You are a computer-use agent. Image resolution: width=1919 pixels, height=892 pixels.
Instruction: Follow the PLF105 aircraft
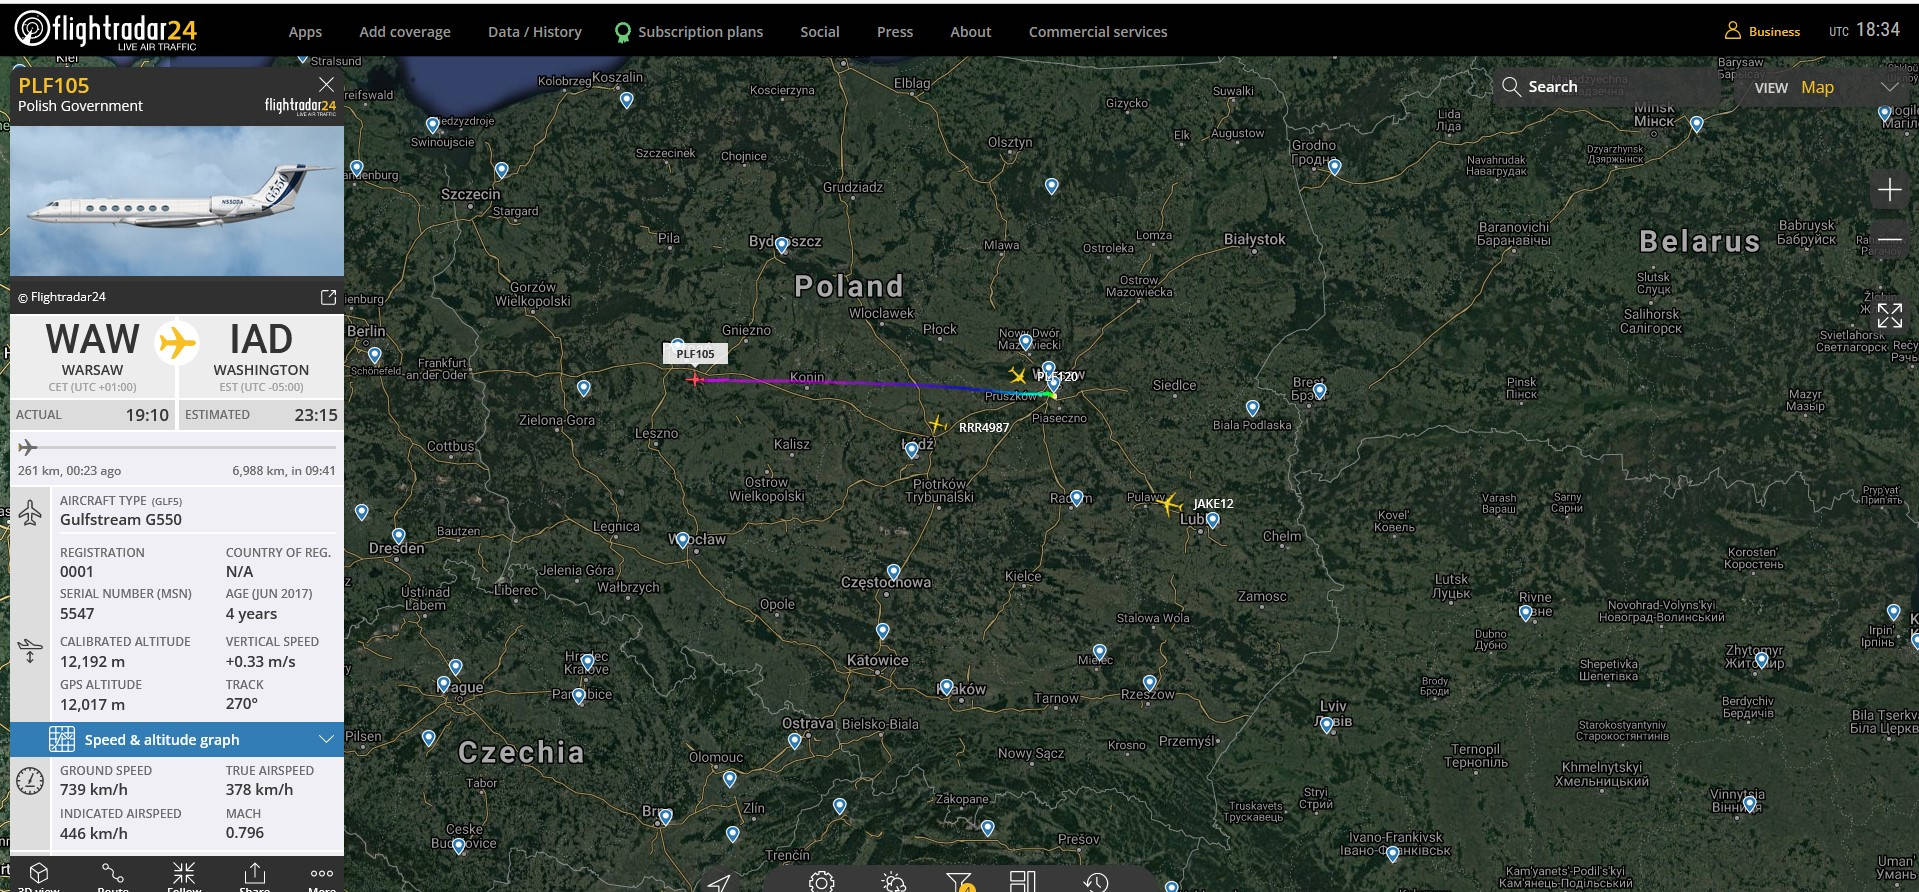(x=184, y=876)
